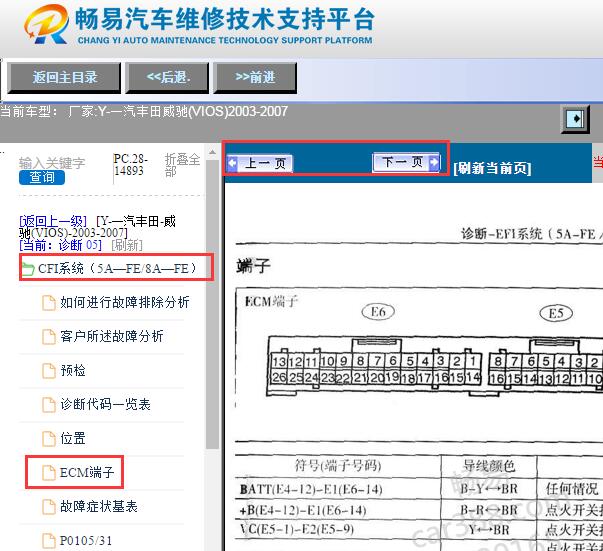Click the 符号(端子号码) table header
603x551 pixels.
[x=338, y=466]
